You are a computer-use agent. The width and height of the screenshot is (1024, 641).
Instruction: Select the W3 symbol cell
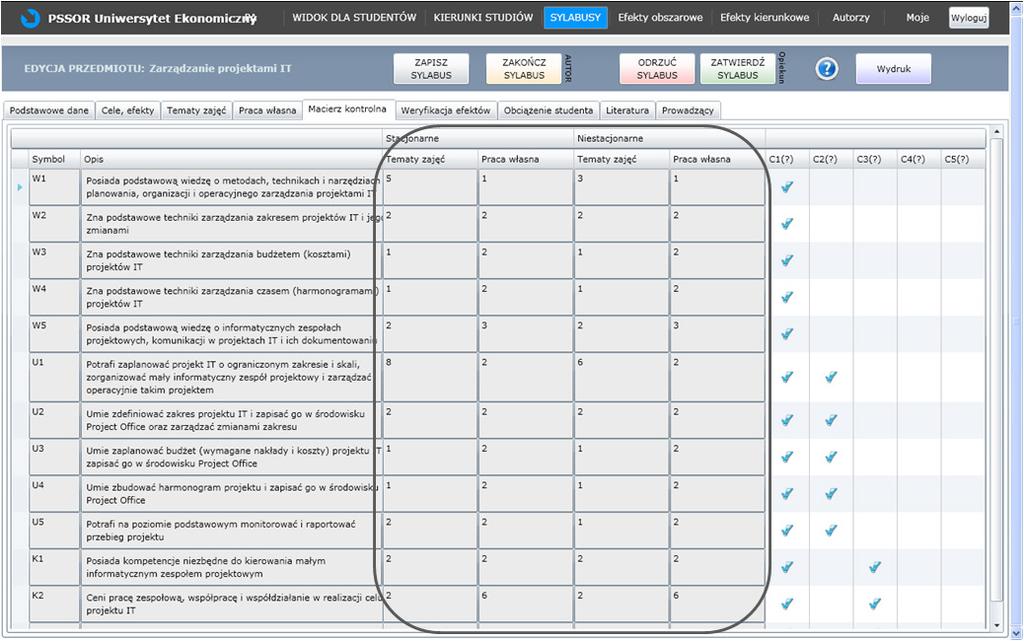(54, 260)
